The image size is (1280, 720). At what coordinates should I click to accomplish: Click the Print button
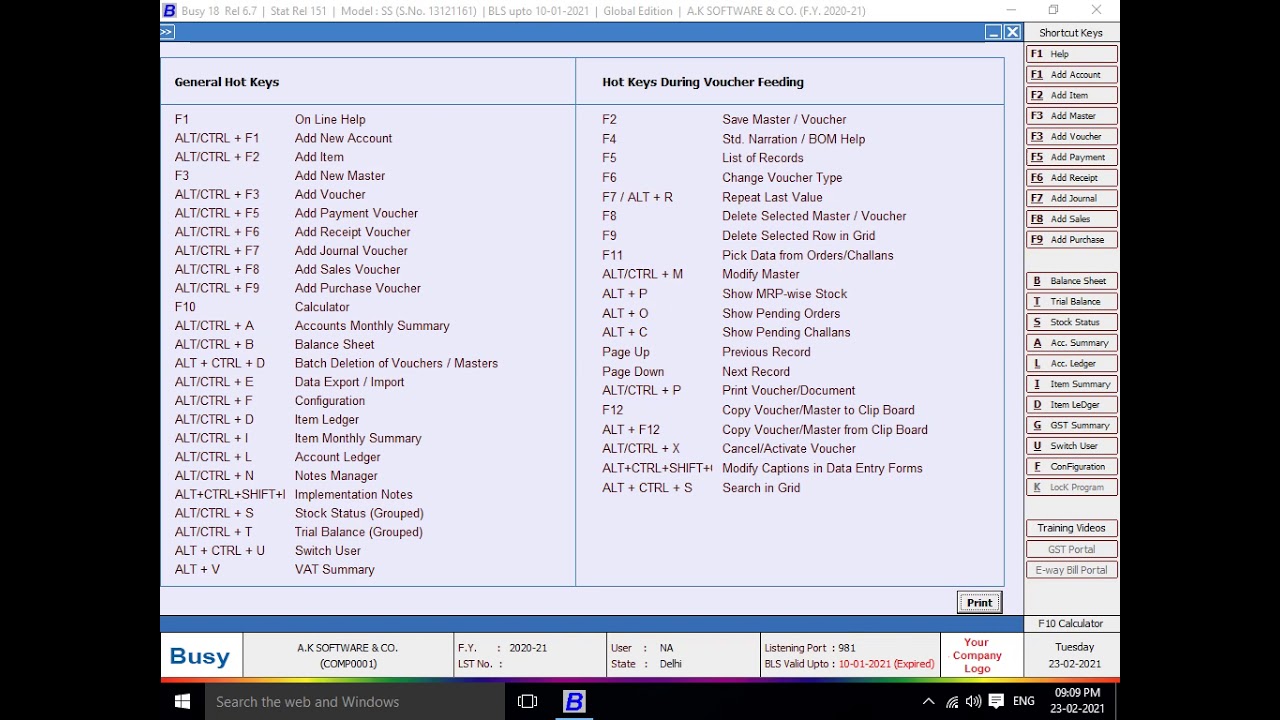979,602
